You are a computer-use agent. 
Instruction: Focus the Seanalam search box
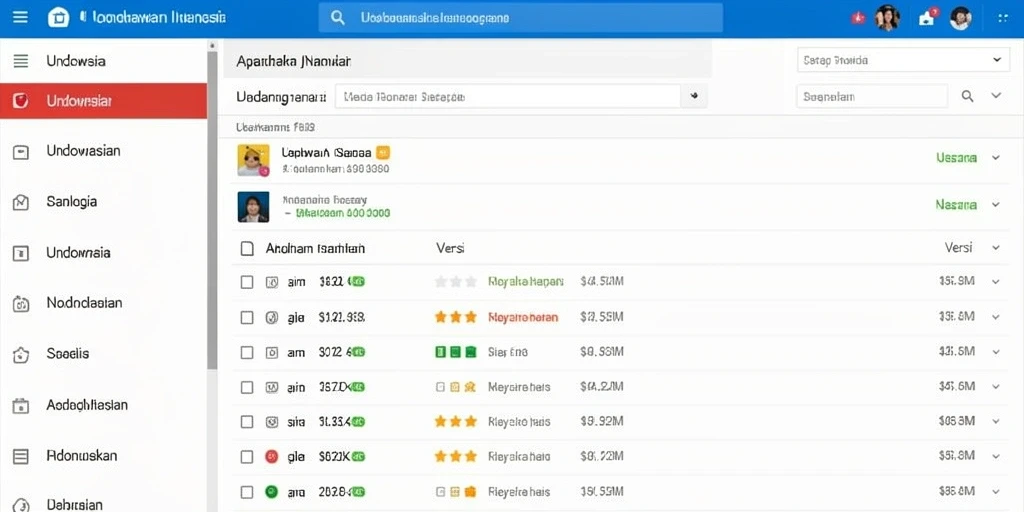[x=872, y=97]
